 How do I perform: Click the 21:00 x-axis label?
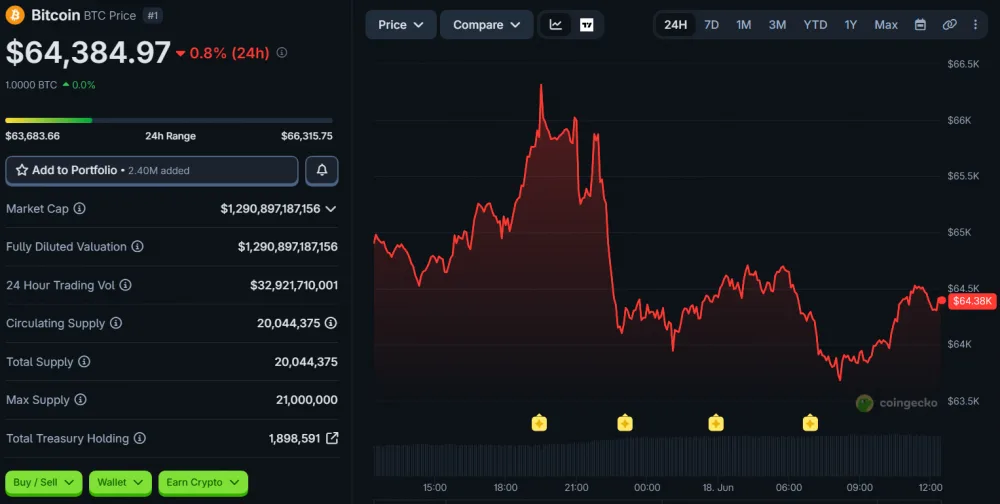coord(577,487)
